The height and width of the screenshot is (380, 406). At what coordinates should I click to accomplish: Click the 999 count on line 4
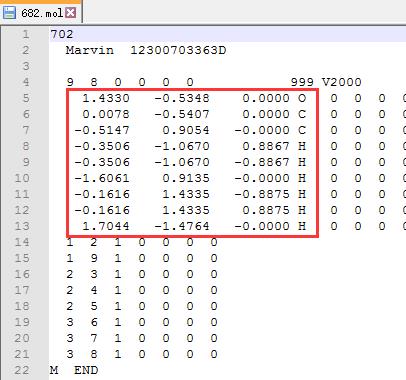click(x=302, y=82)
